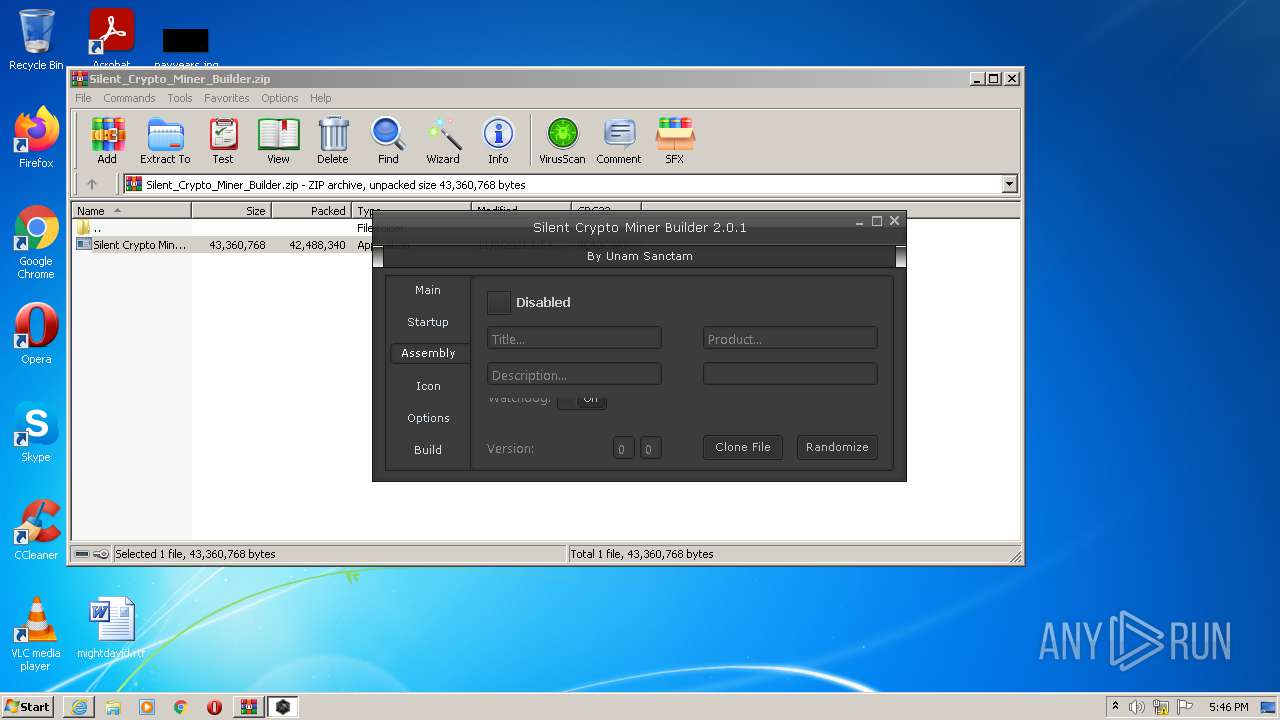Open the Options menu in WinRAR
Screen dimensions: 1280x720
(280, 98)
